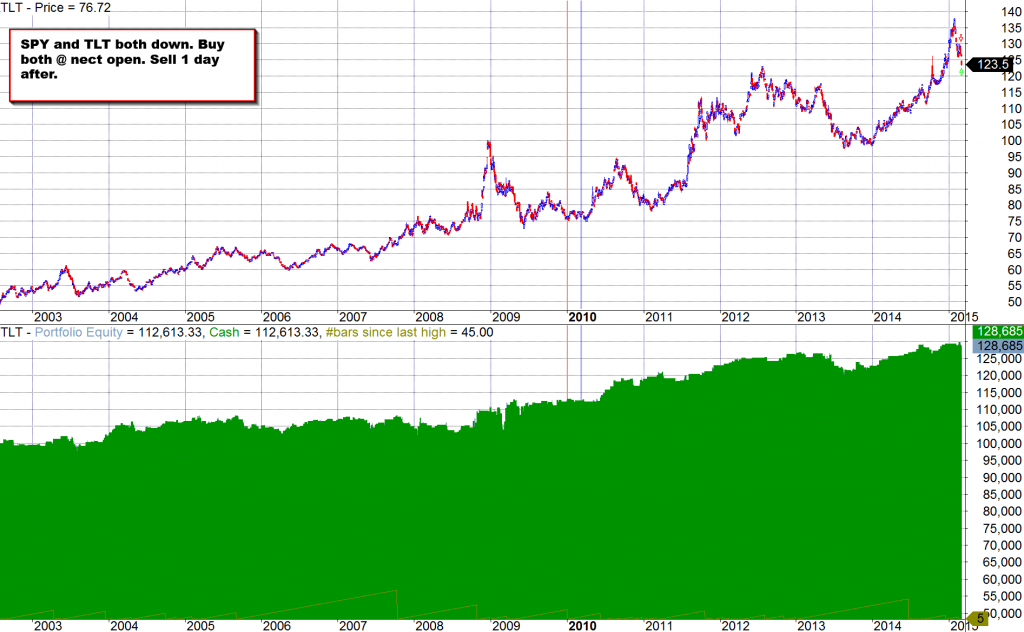Click the 50 tick on the price axis
Screen dimensions: 1024x632
pos(1014,302)
